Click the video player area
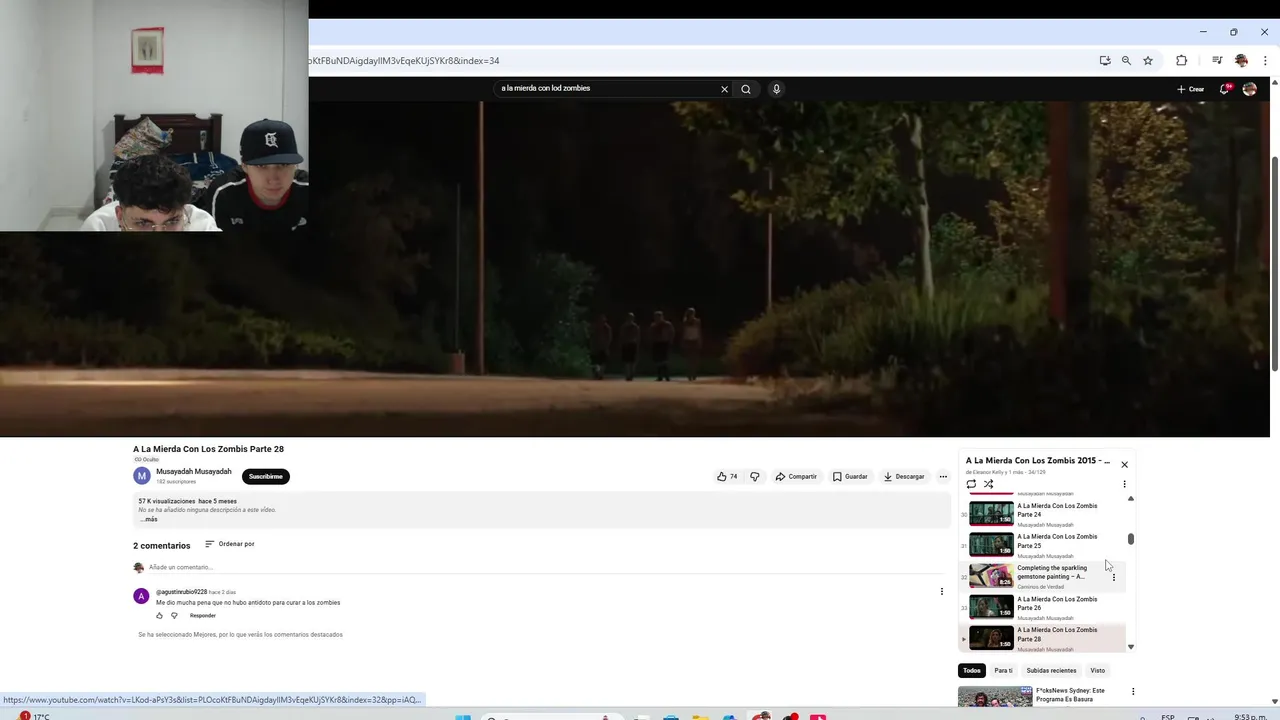Image resolution: width=1280 pixels, height=720 pixels. [635, 268]
